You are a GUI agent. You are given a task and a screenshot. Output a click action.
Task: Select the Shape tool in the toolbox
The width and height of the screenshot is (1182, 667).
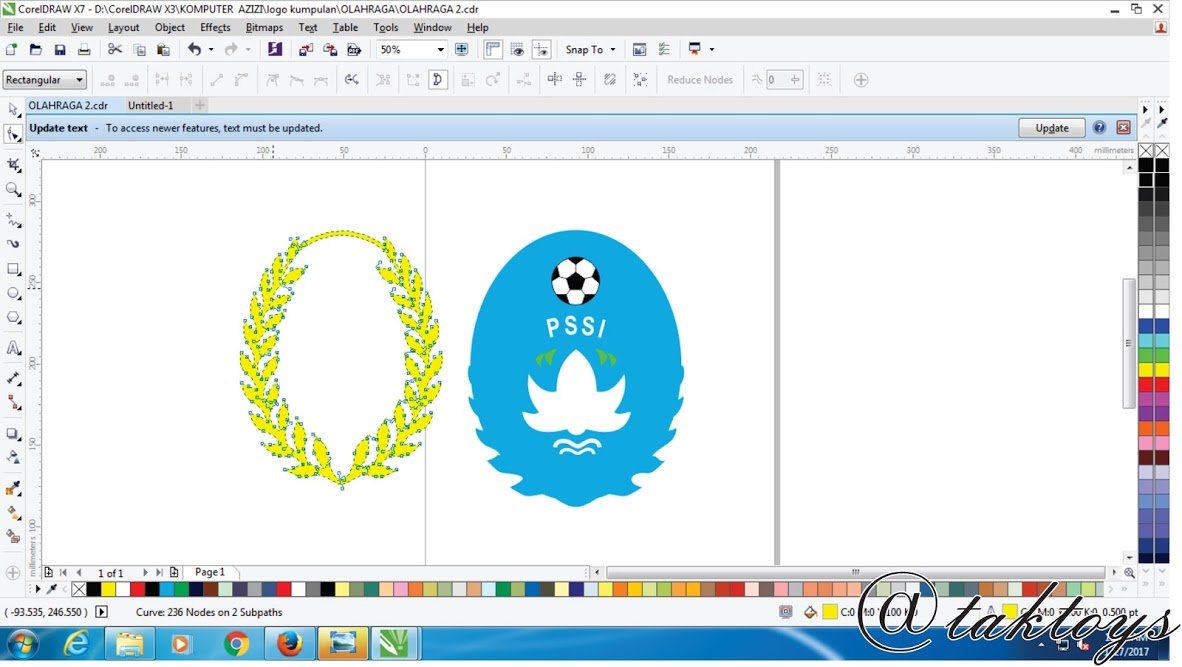(14, 134)
